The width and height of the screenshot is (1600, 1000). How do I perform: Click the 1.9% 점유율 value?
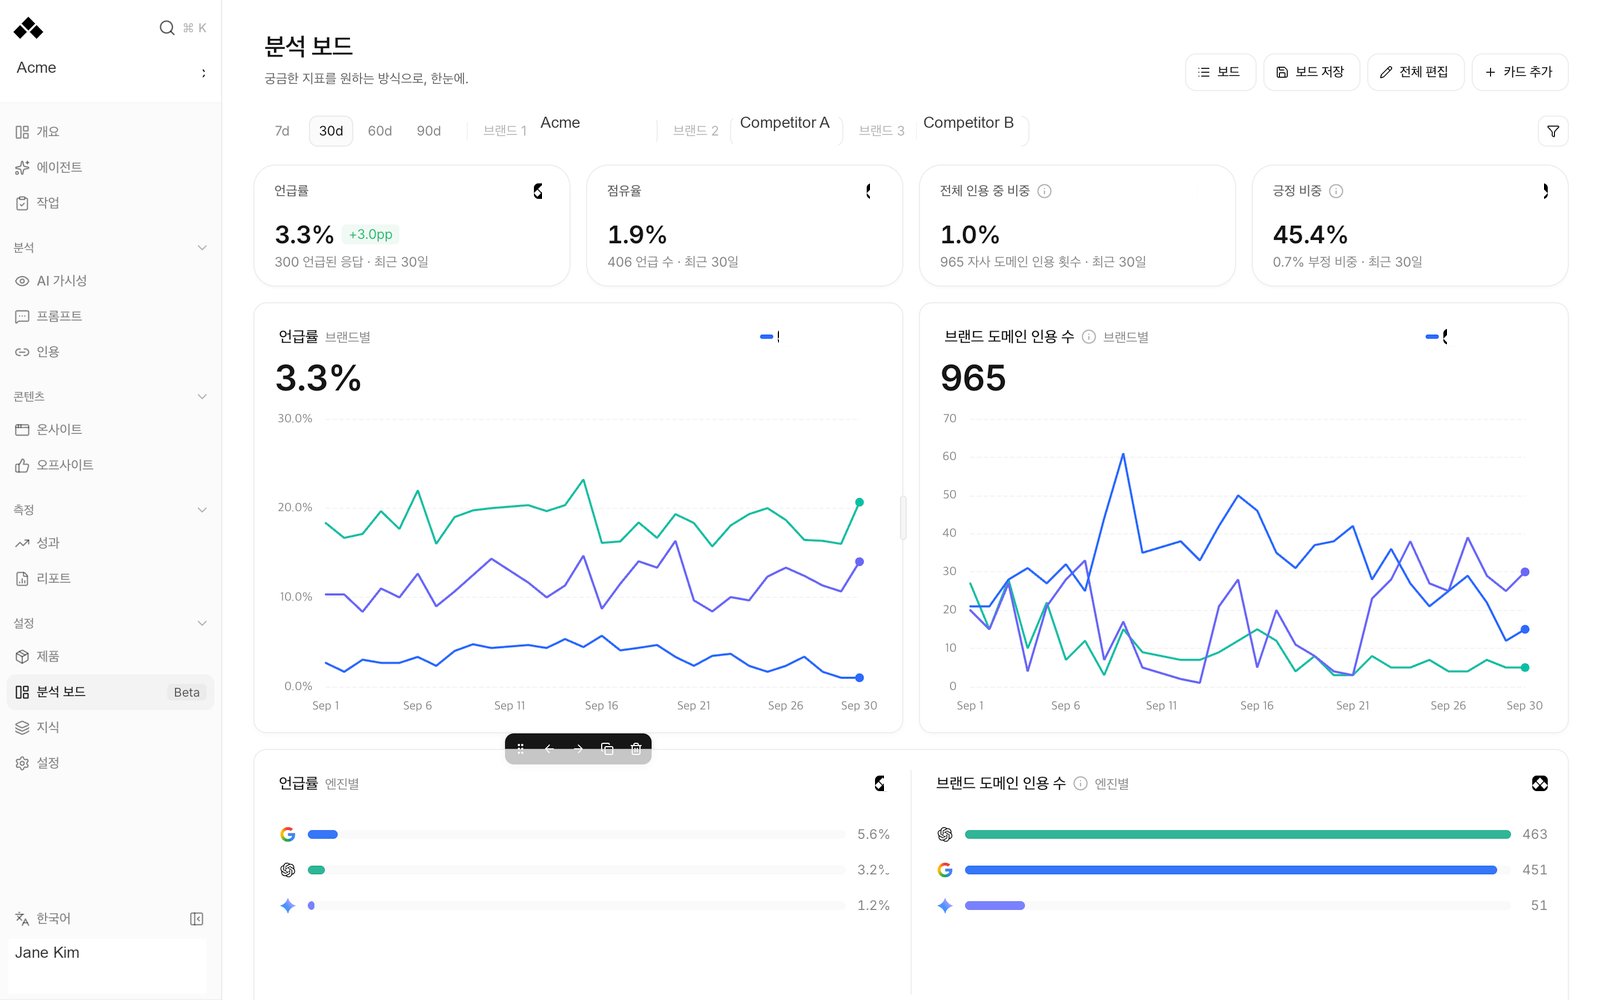tap(637, 235)
